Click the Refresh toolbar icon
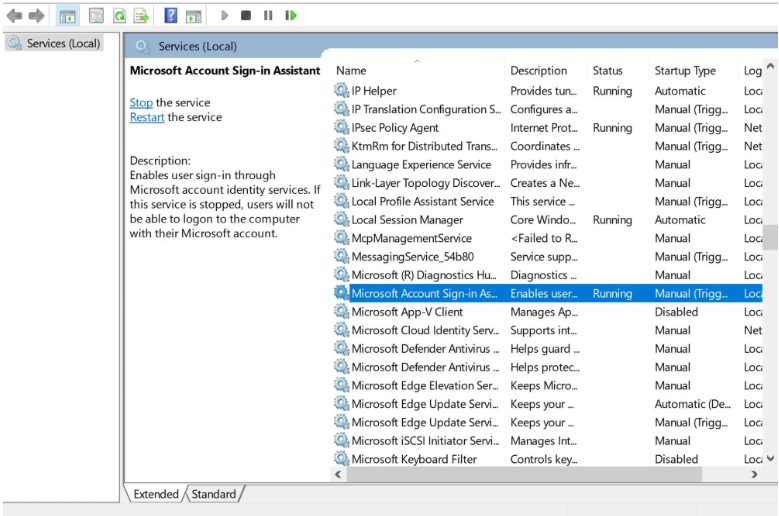Viewport: 779px width, 516px height. click(119, 16)
